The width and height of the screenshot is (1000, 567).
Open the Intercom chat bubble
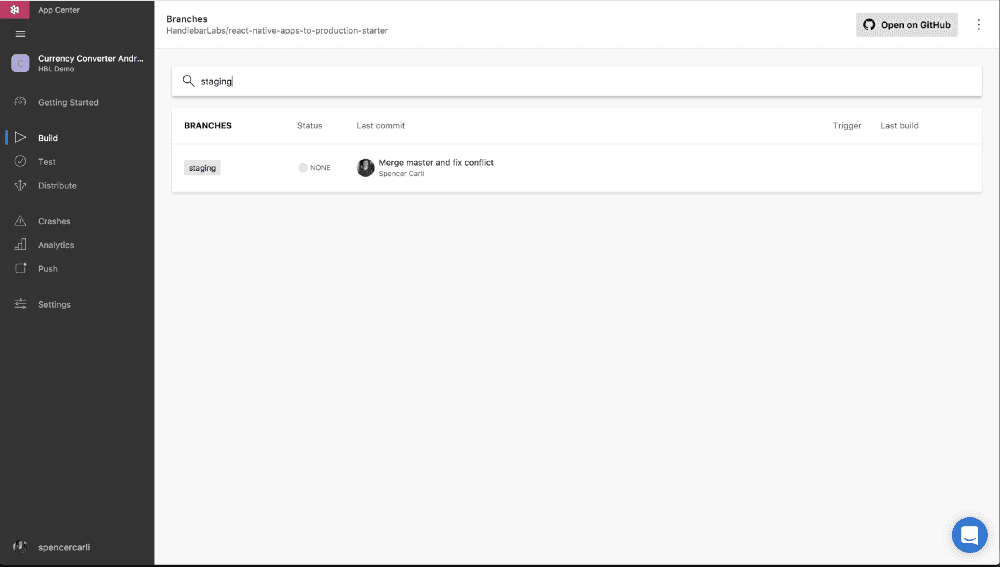tap(969, 534)
